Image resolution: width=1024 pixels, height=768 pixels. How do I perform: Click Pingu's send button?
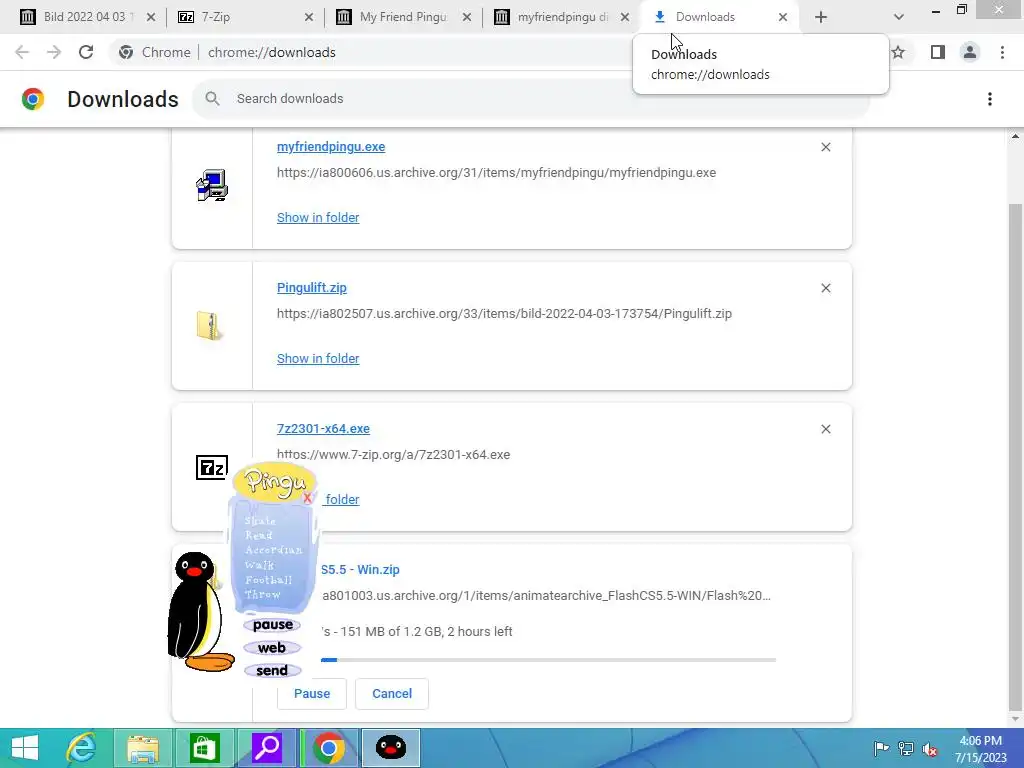(x=272, y=671)
